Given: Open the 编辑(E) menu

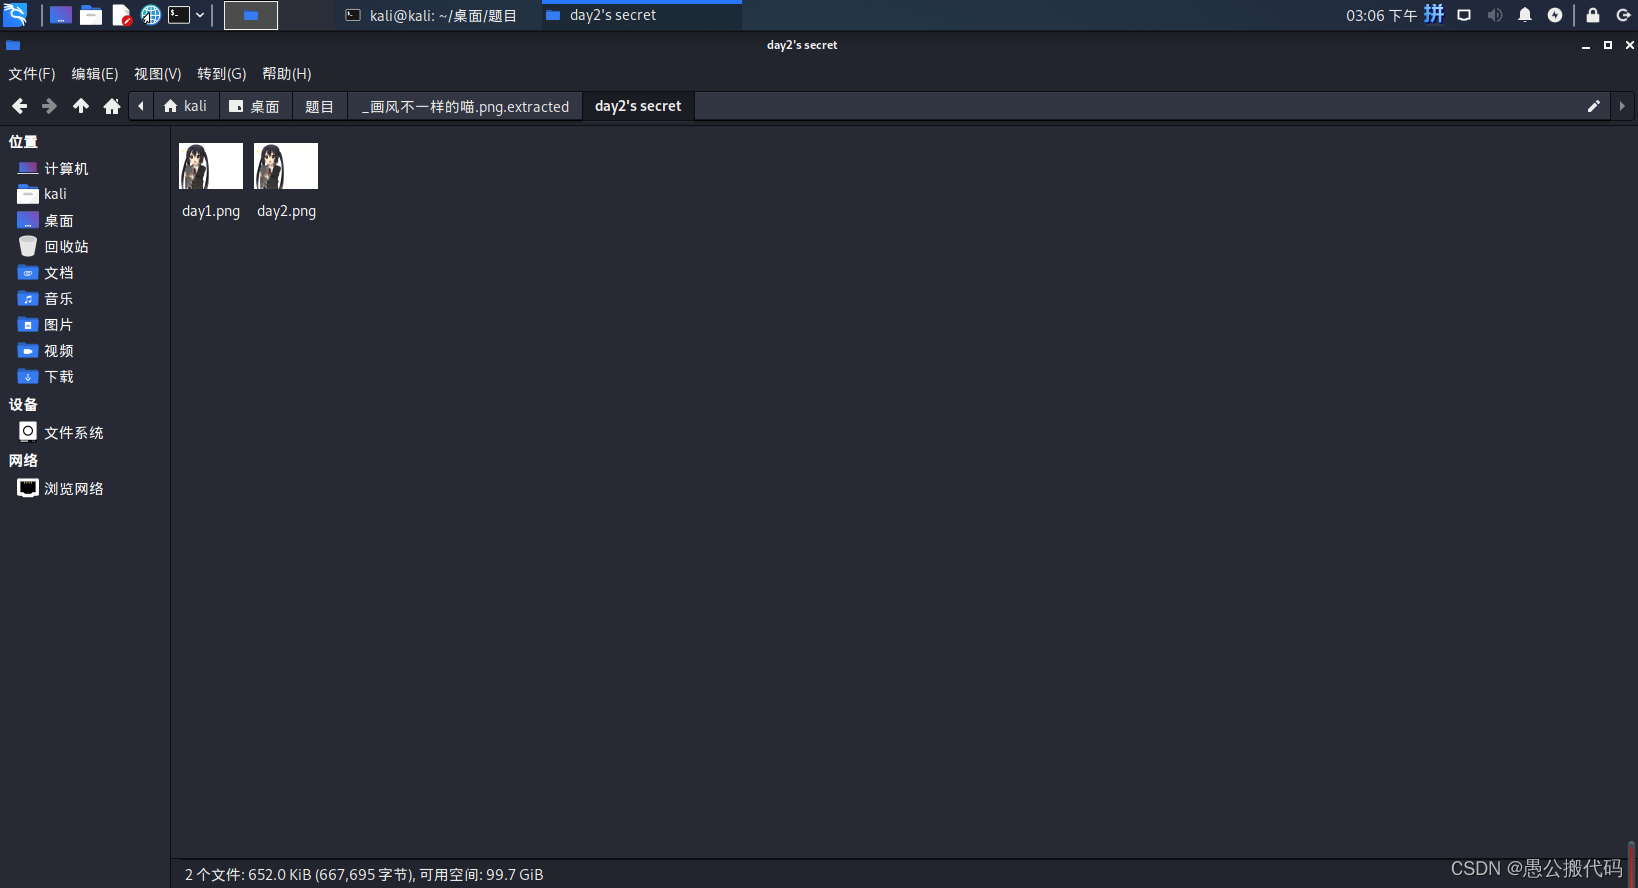Looking at the screenshot, I should pyautogui.click(x=95, y=74).
